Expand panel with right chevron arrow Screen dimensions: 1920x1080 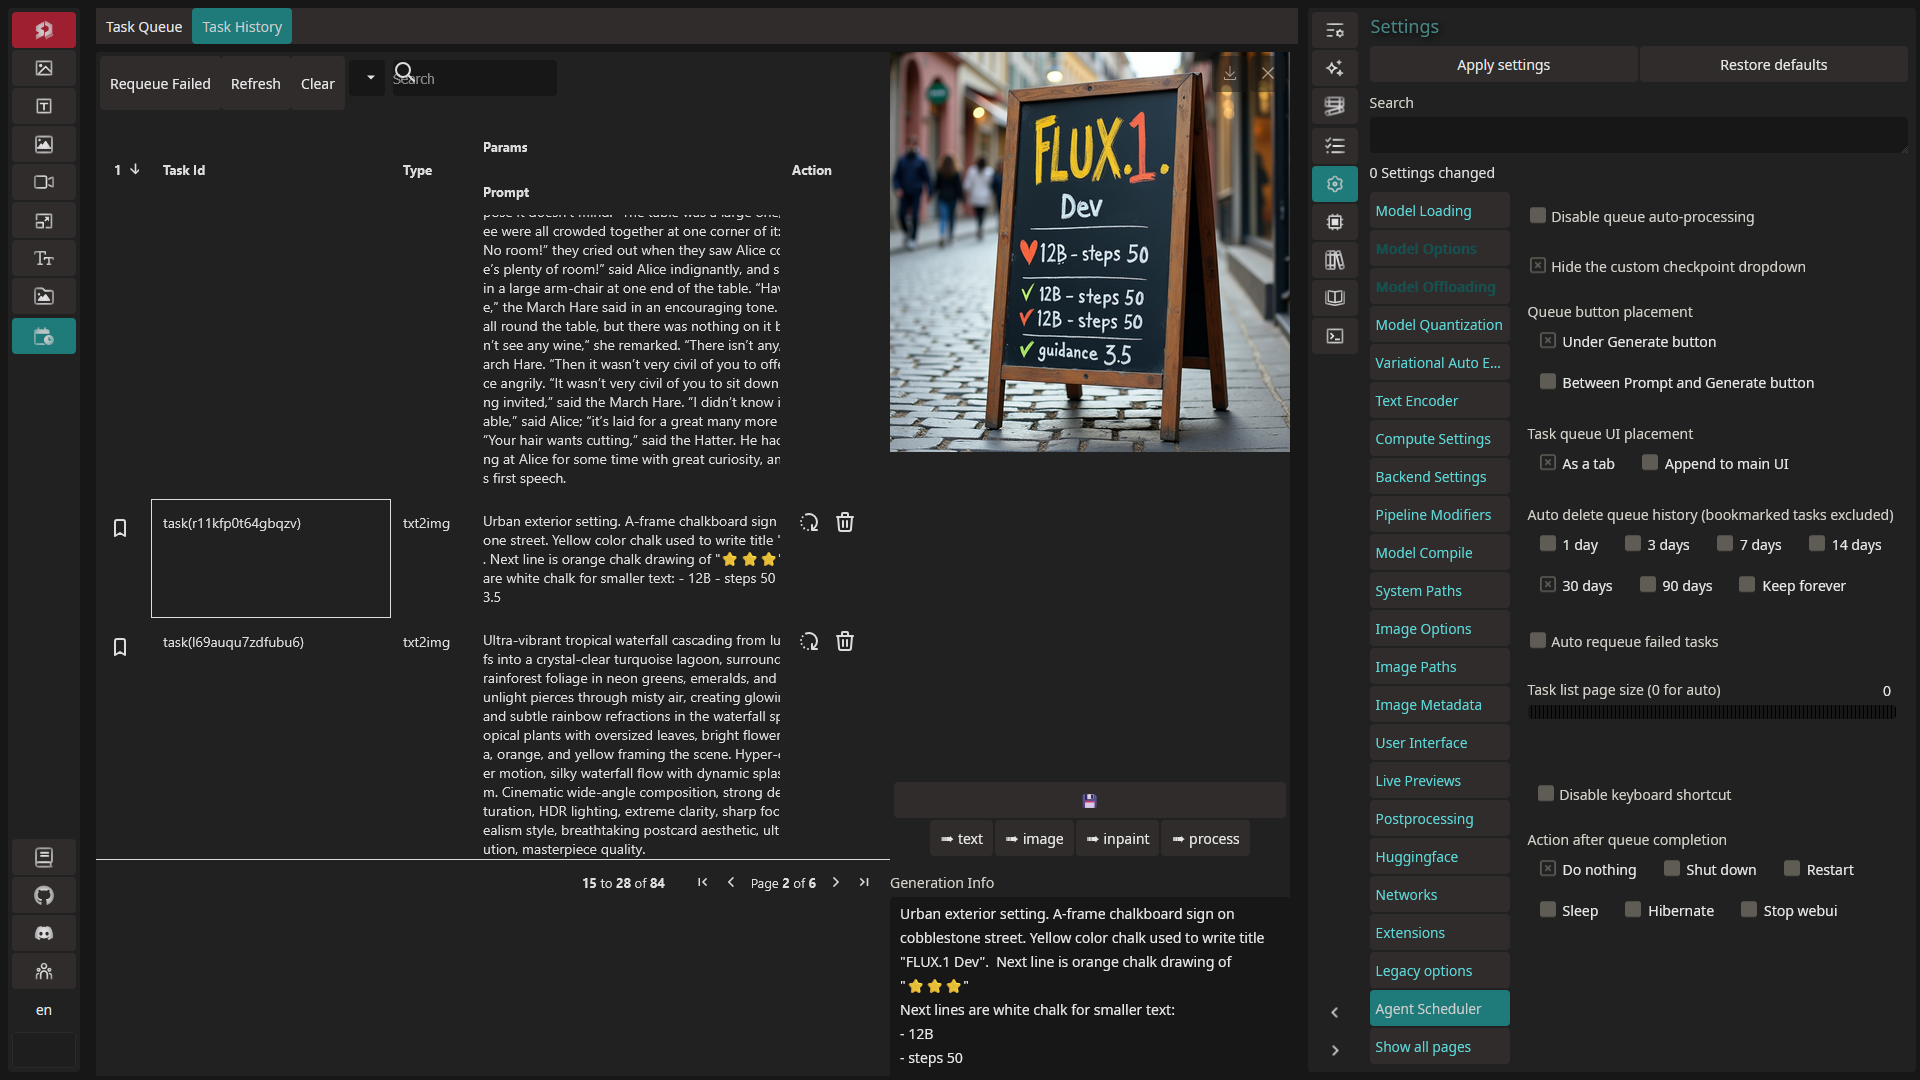point(1335,1050)
